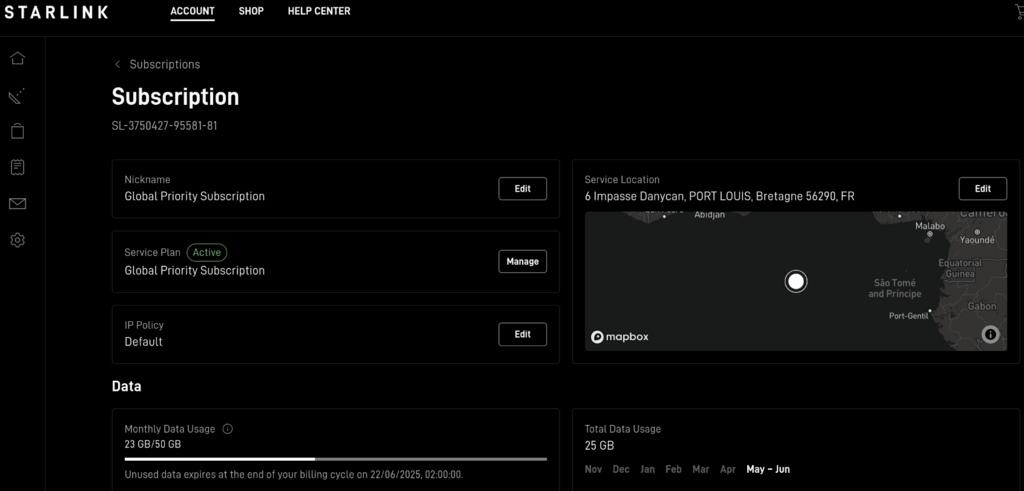This screenshot has width=1024, height=491.
Task: Click the map attribution info icon
Action: 990,335
